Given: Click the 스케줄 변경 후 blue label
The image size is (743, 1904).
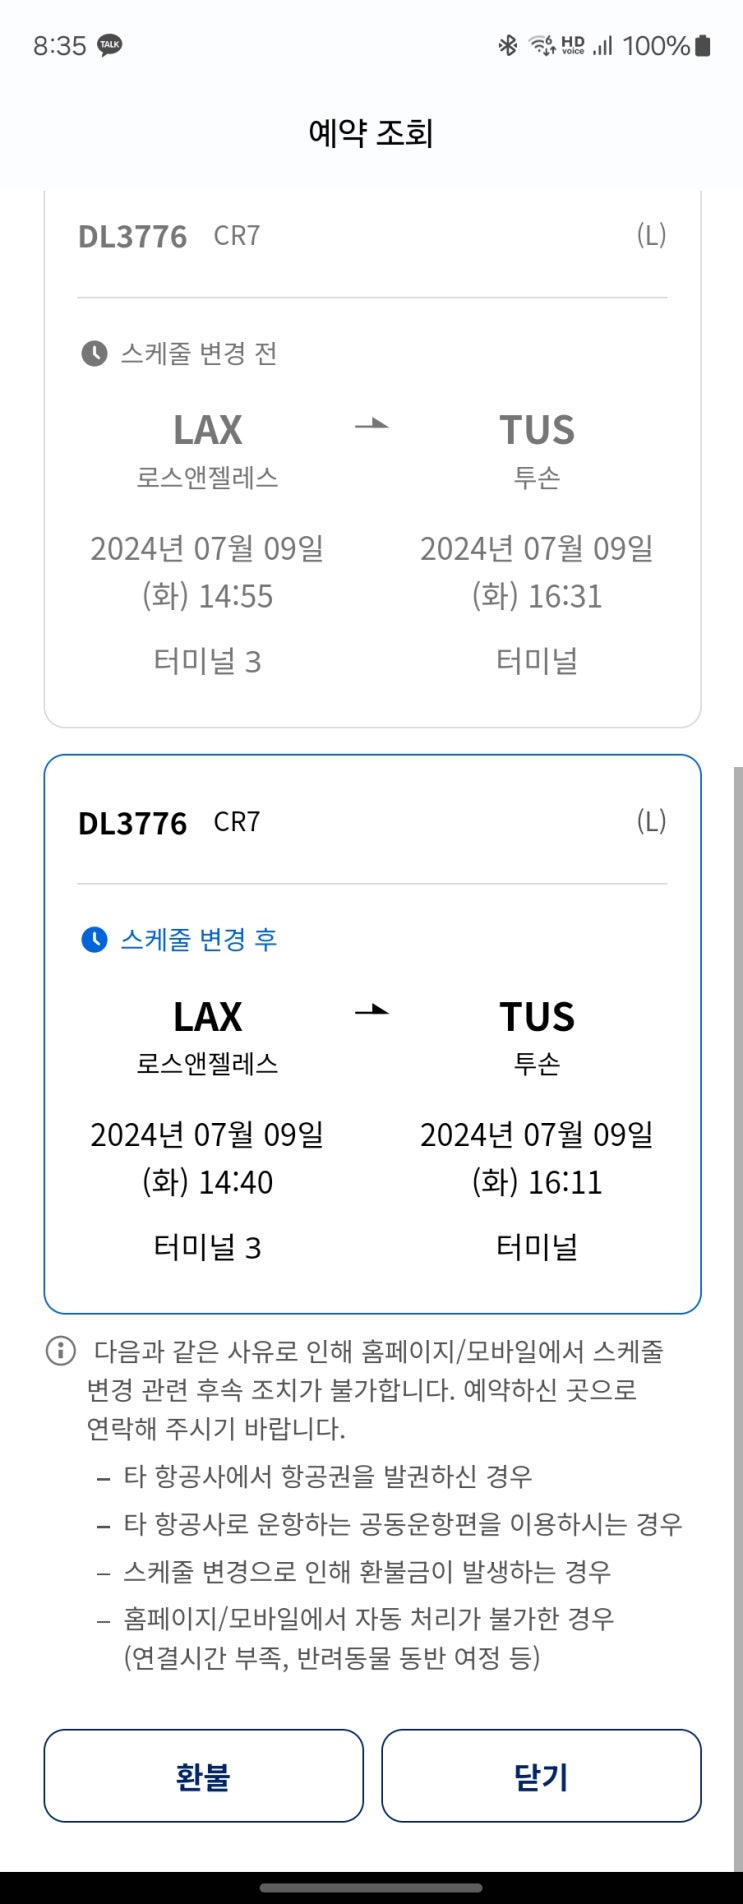Looking at the screenshot, I should tap(199, 940).
